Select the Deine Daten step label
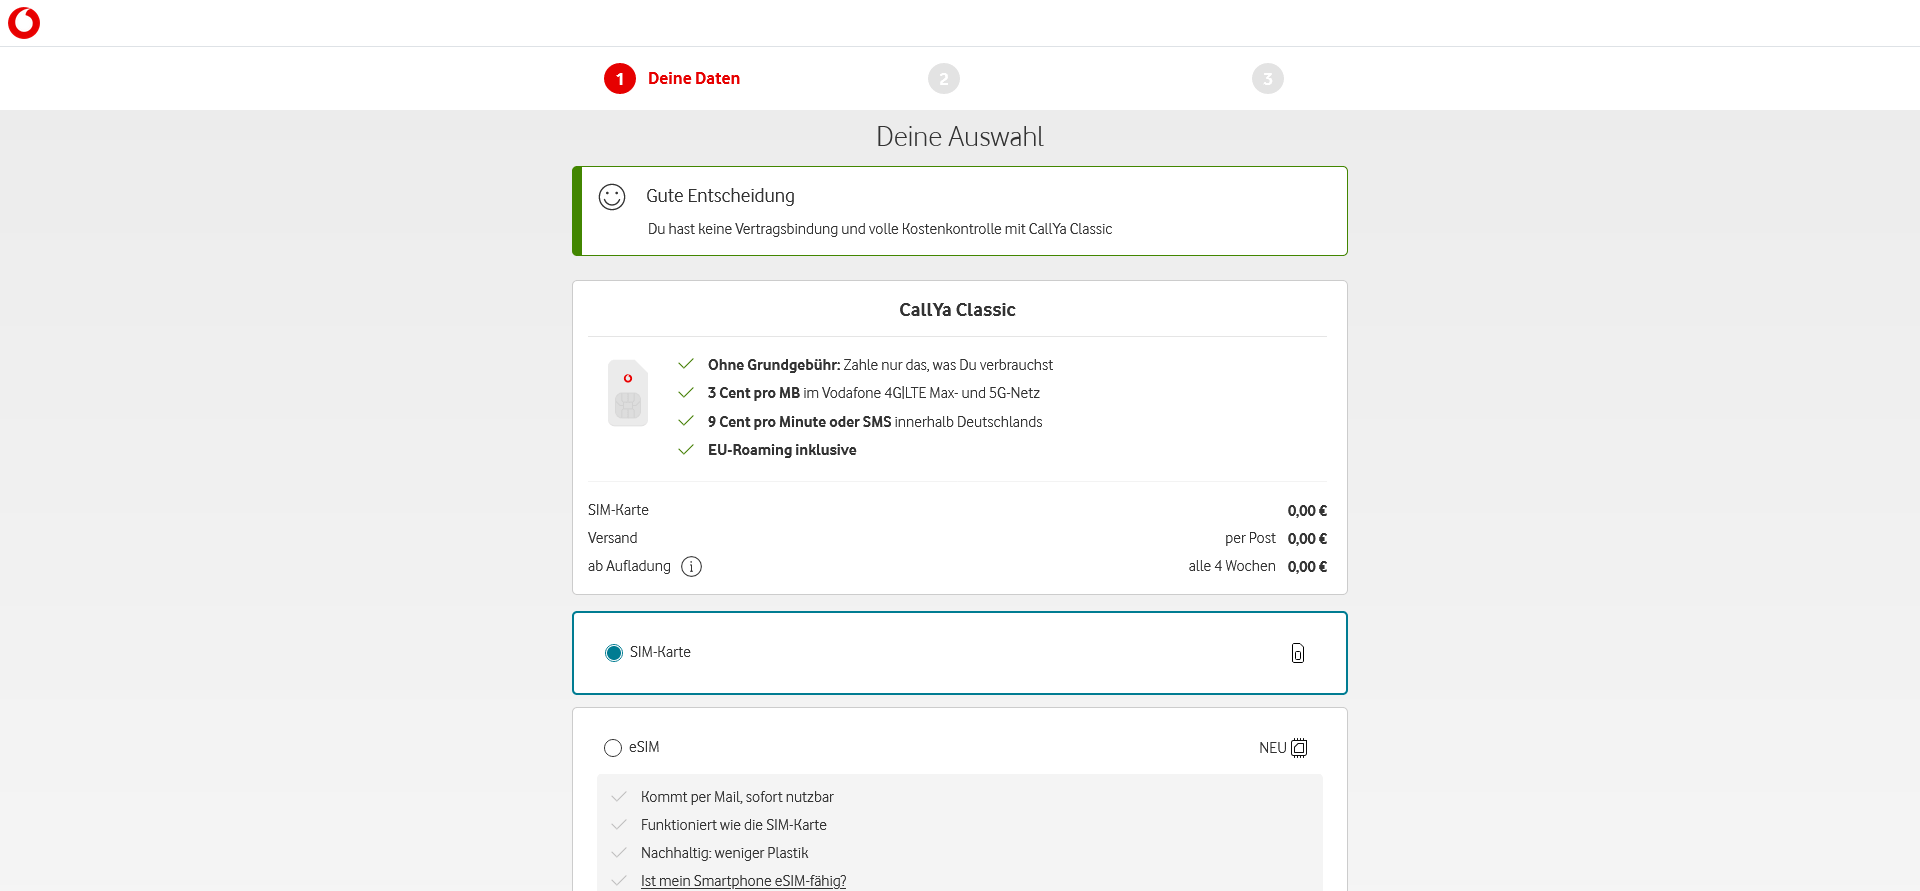This screenshot has width=1920, height=891. 694,78
